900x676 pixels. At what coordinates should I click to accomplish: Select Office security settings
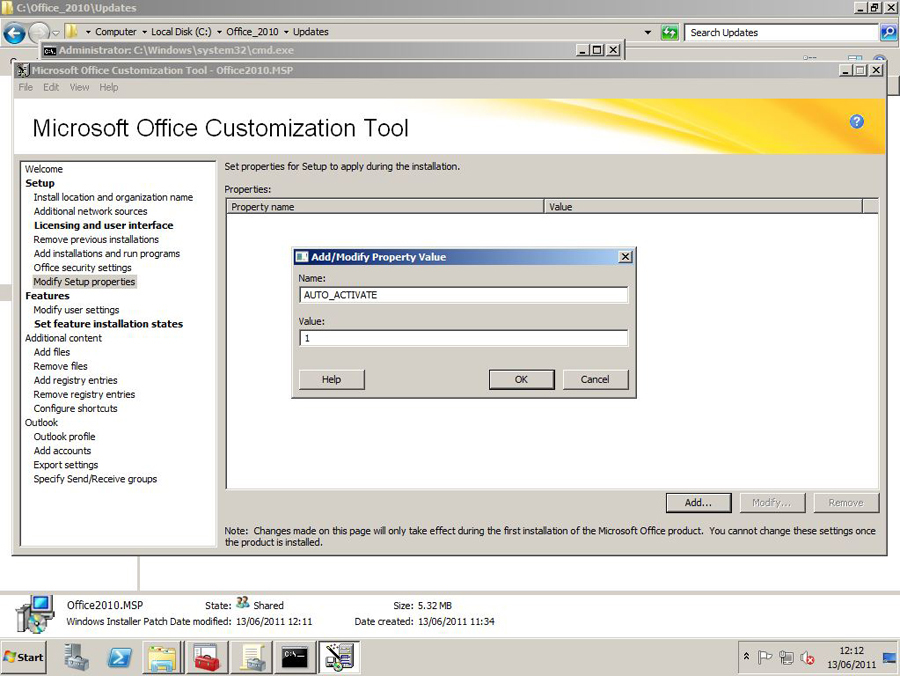[82, 267]
